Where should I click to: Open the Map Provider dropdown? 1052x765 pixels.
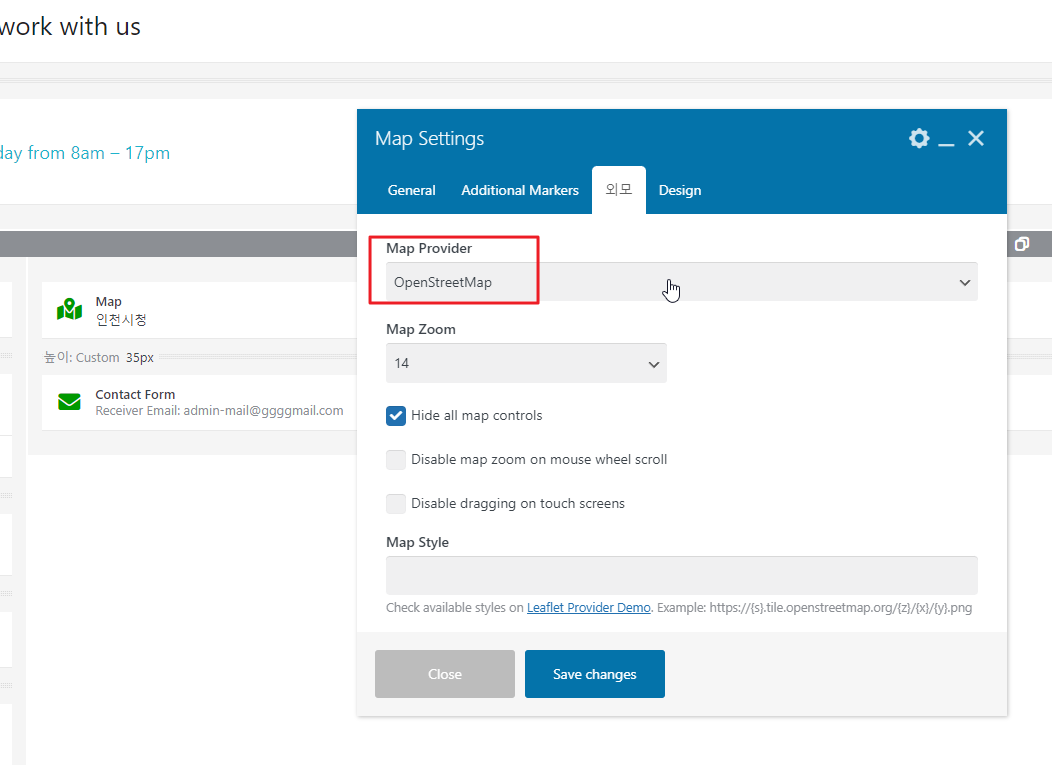tap(682, 282)
